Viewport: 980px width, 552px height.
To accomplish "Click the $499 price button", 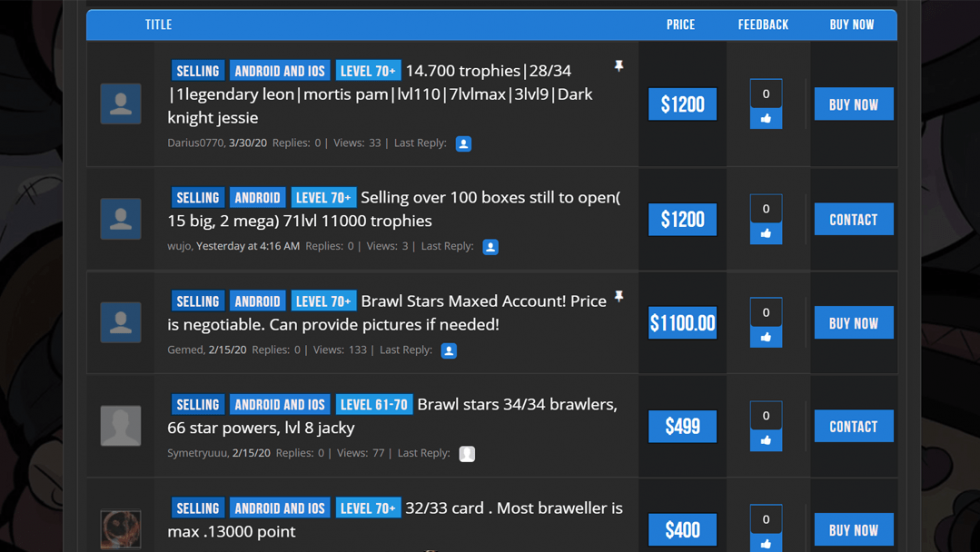I will pos(682,426).
